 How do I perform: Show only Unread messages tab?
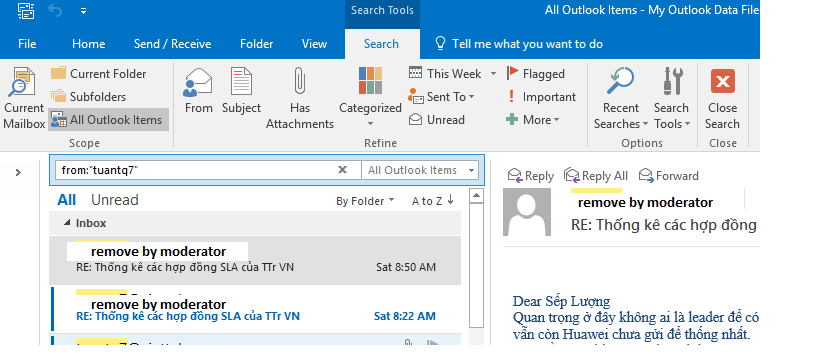tap(114, 200)
